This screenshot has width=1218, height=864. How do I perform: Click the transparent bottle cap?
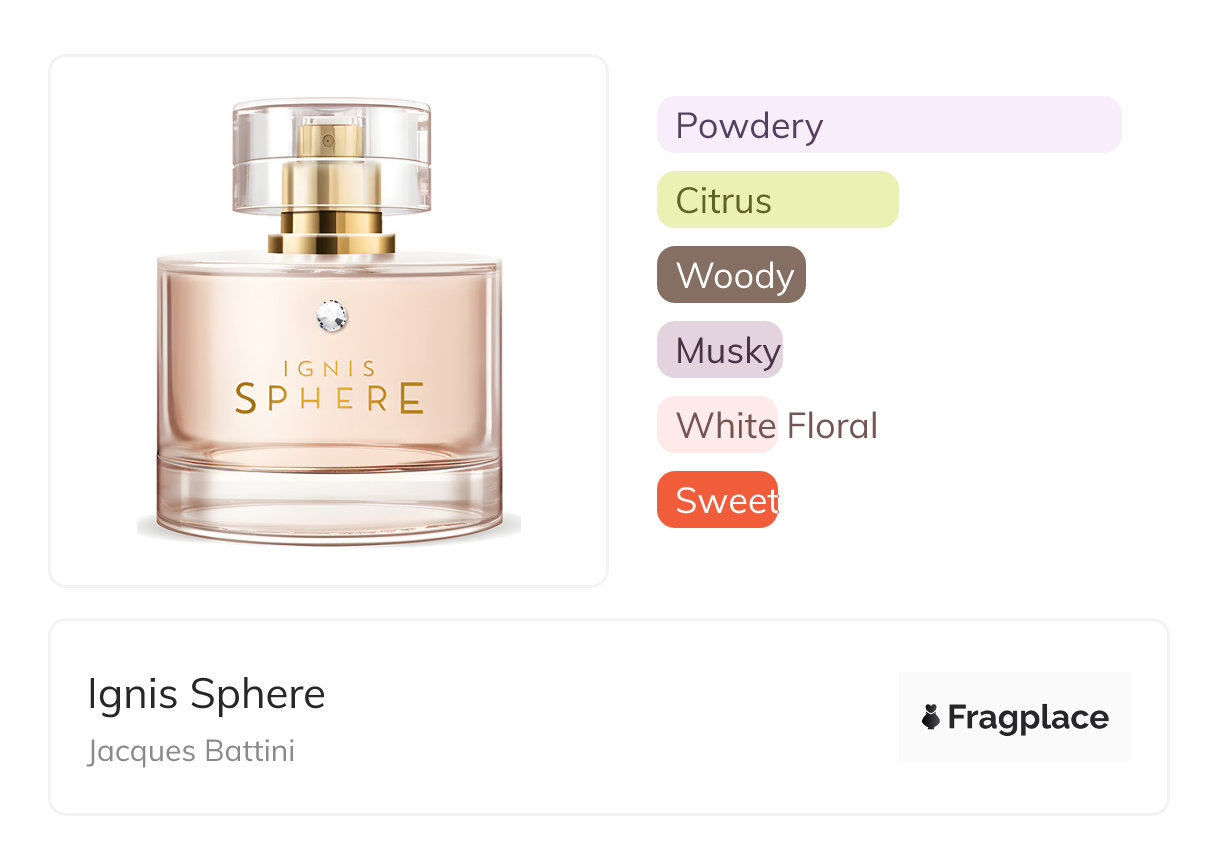[x=331, y=155]
